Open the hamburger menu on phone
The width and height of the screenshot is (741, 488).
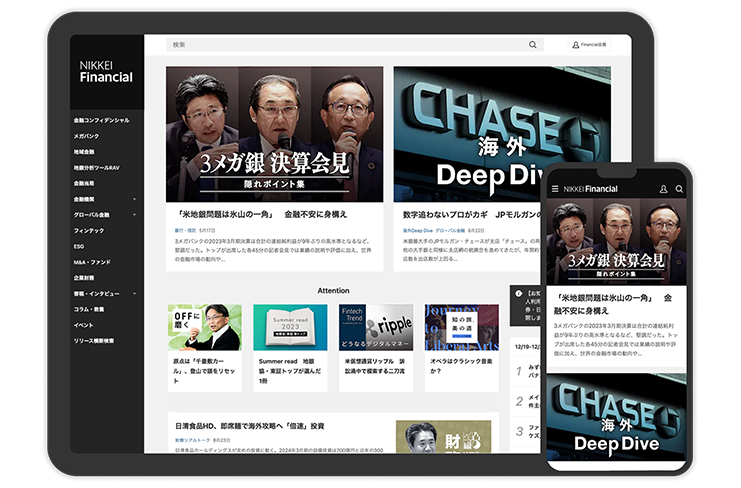(x=555, y=188)
